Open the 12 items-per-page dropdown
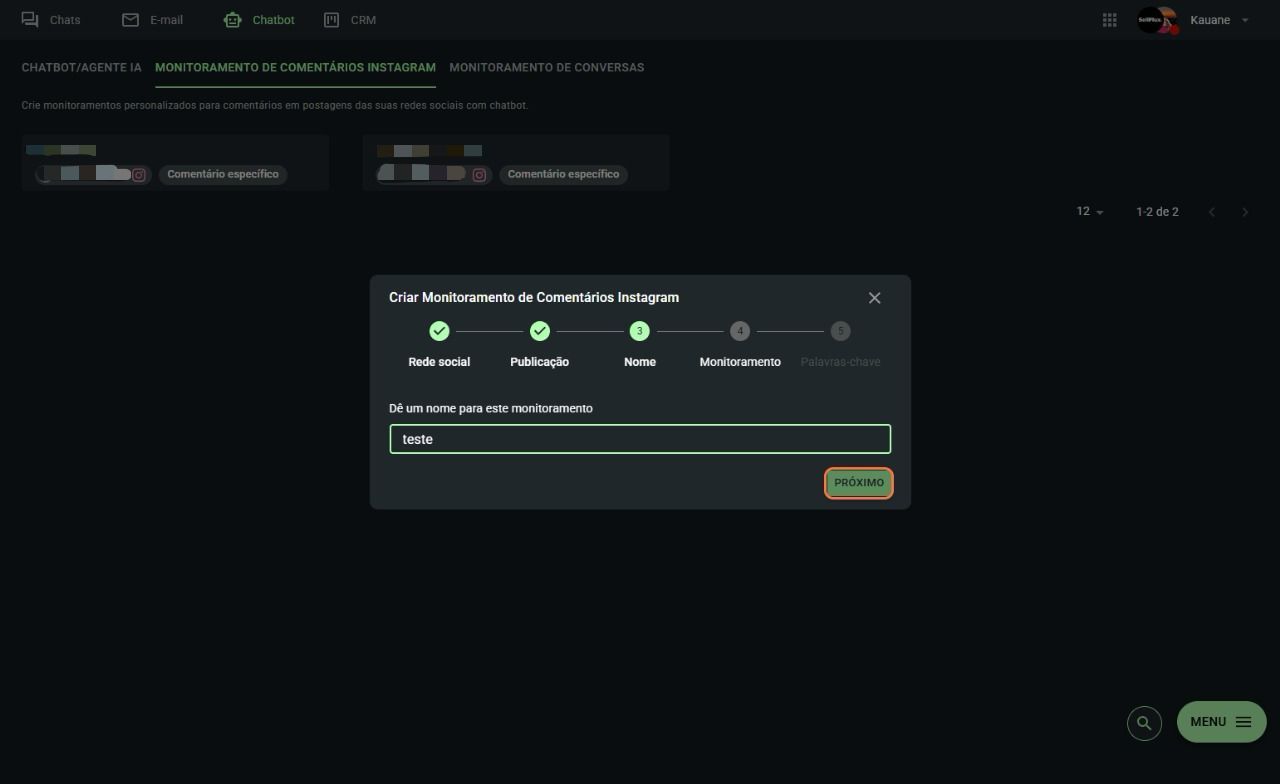The height and width of the screenshot is (784, 1280). (1090, 212)
